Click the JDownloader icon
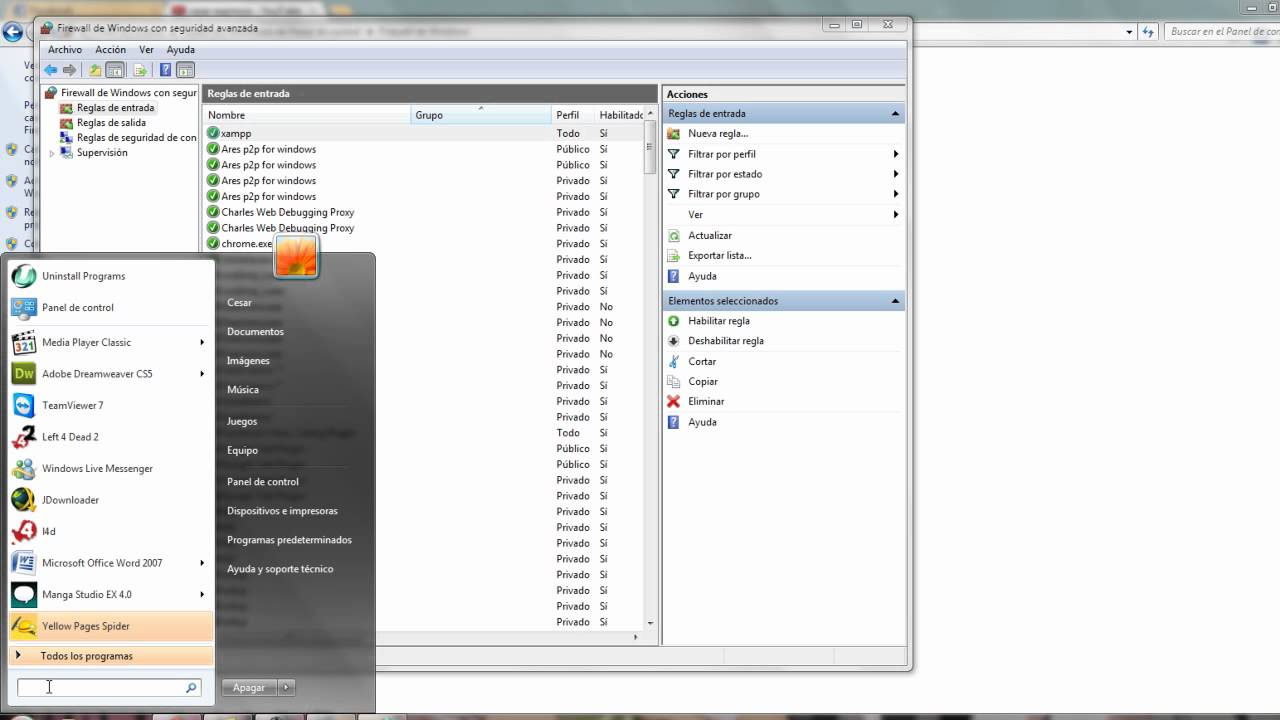 tap(24, 500)
